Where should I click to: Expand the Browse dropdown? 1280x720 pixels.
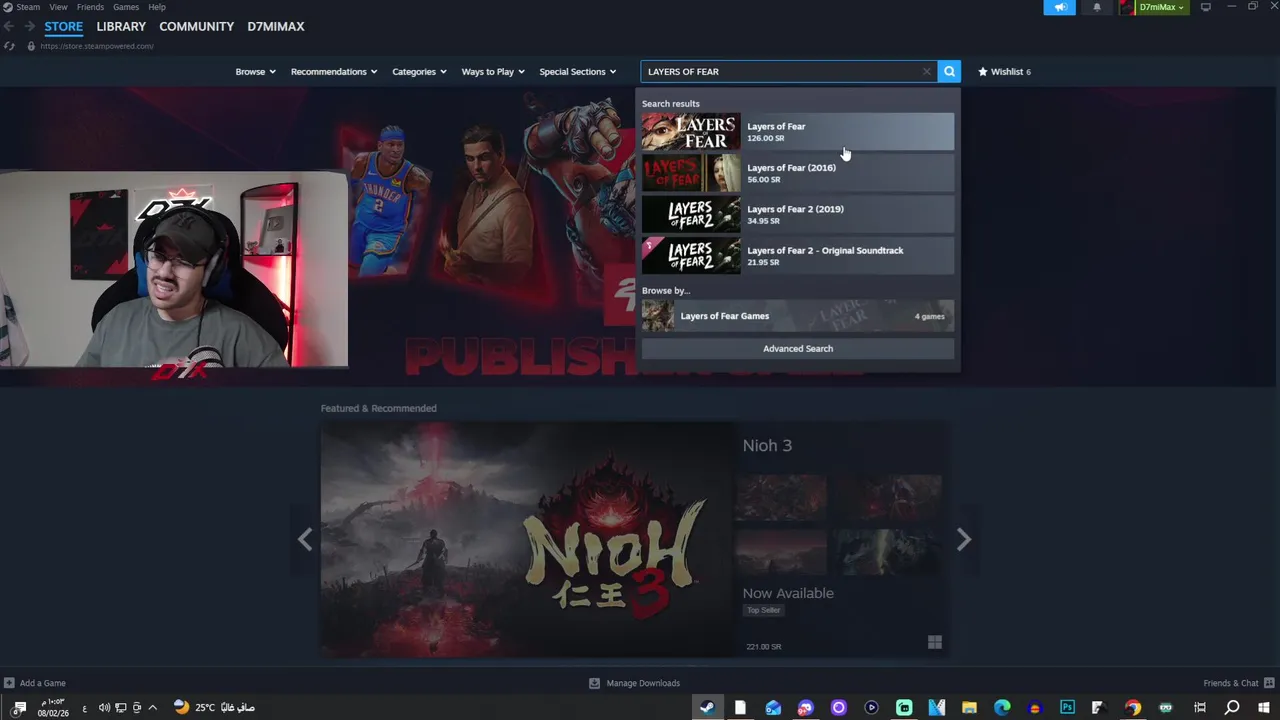point(255,71)
